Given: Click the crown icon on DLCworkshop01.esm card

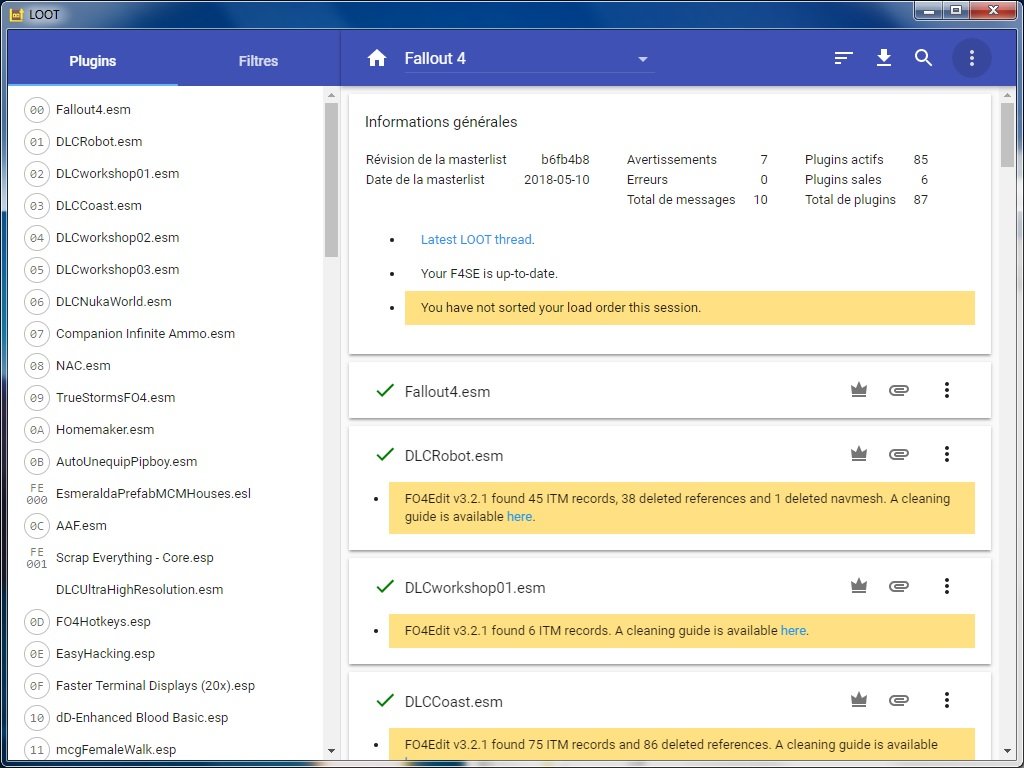Looking at the screenshot, I should 859,586.
